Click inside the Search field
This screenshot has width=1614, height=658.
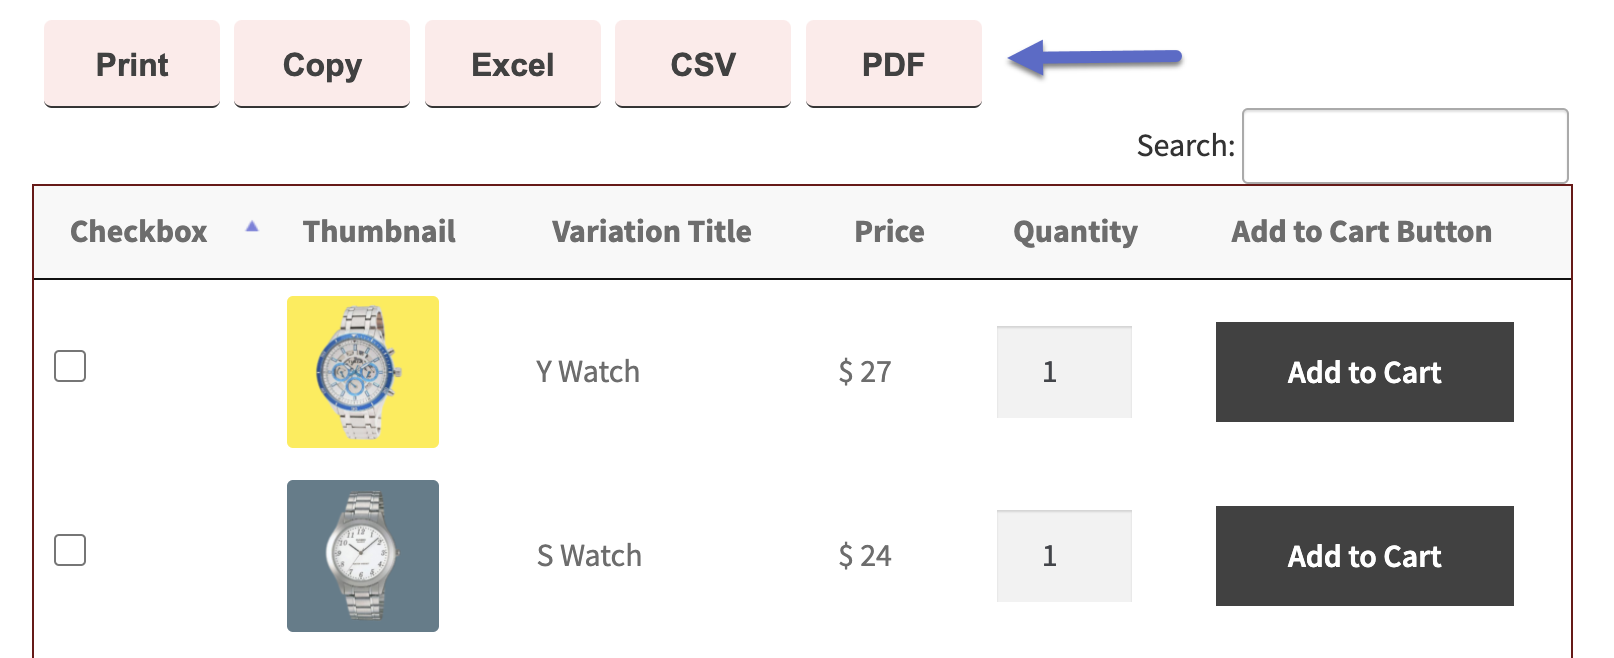click(x=1404, y=146)
